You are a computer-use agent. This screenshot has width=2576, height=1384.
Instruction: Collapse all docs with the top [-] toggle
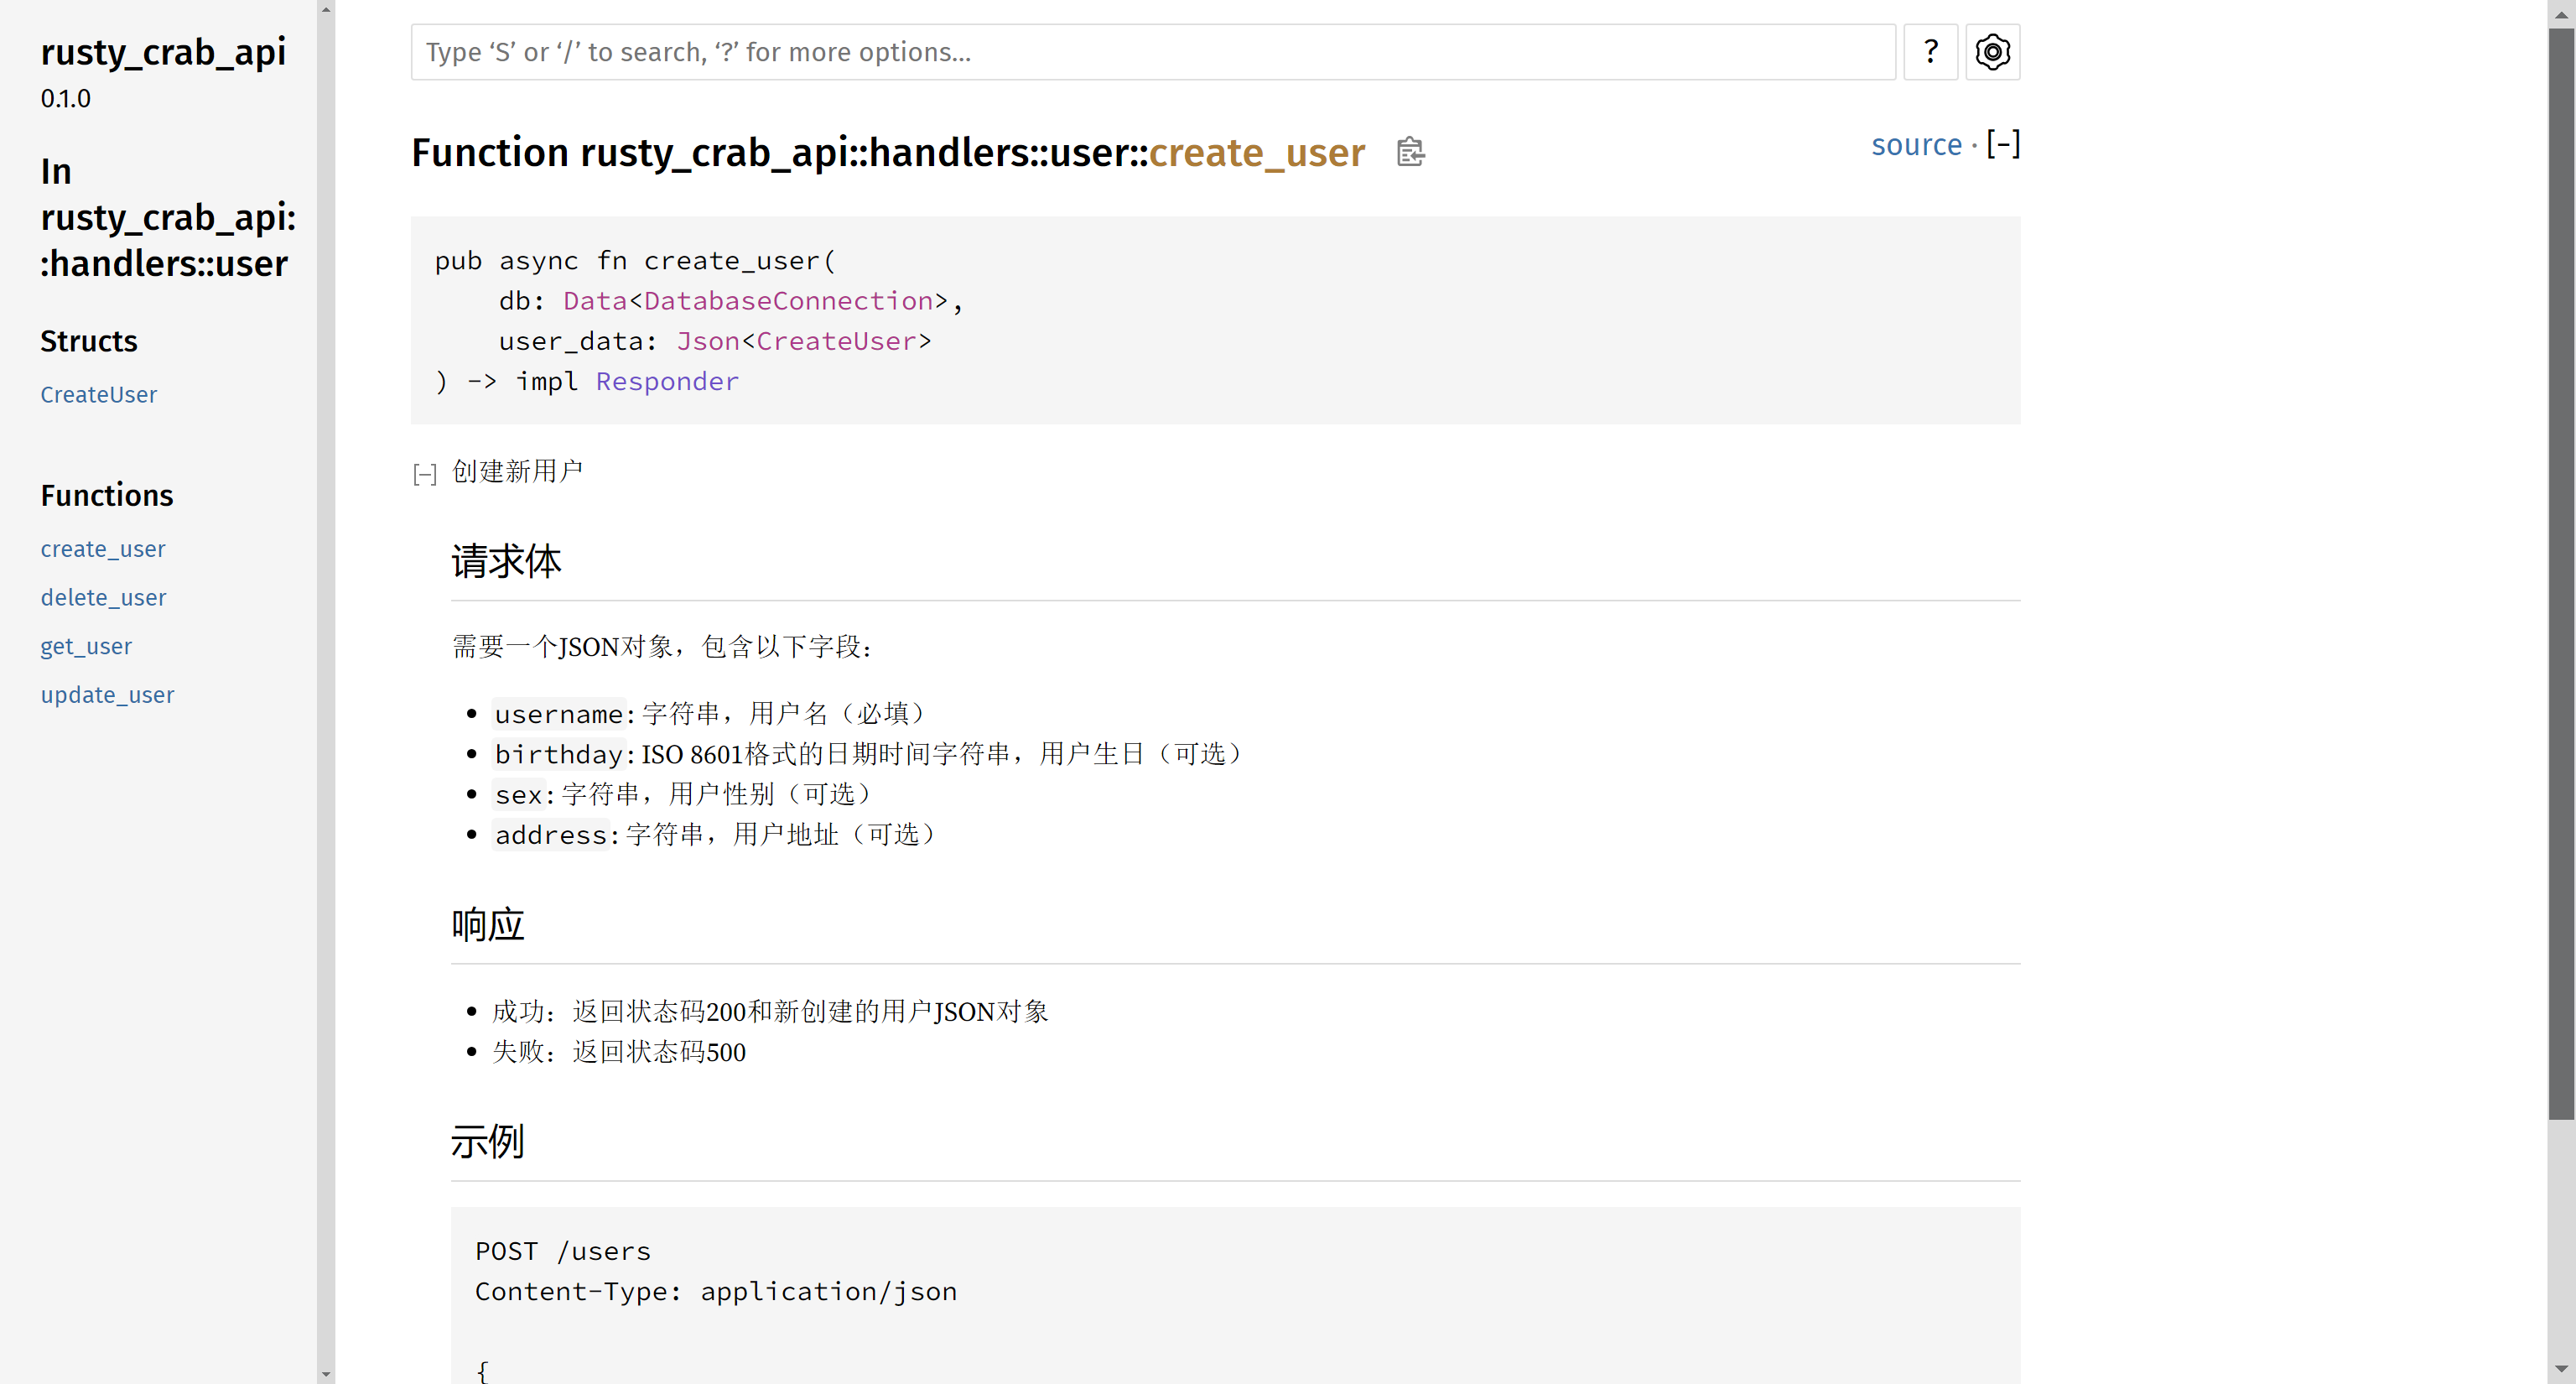coord(2003,144)
